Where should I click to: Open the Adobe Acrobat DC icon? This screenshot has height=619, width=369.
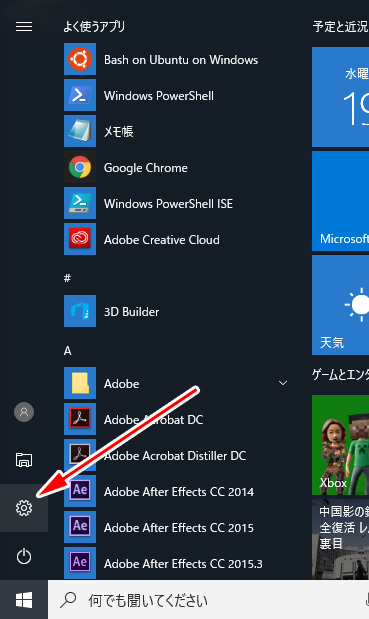(80, 419)
